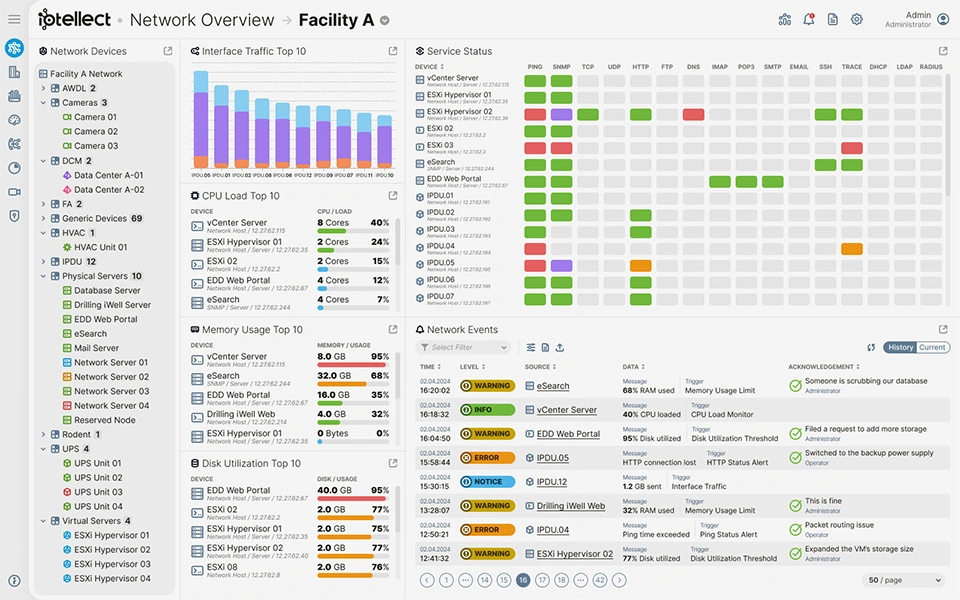Click red PING status cell for ESXi Hypervisor 02
Image resolution: width=960 pixels, height=600 pixels.
(x=534, y=114)
